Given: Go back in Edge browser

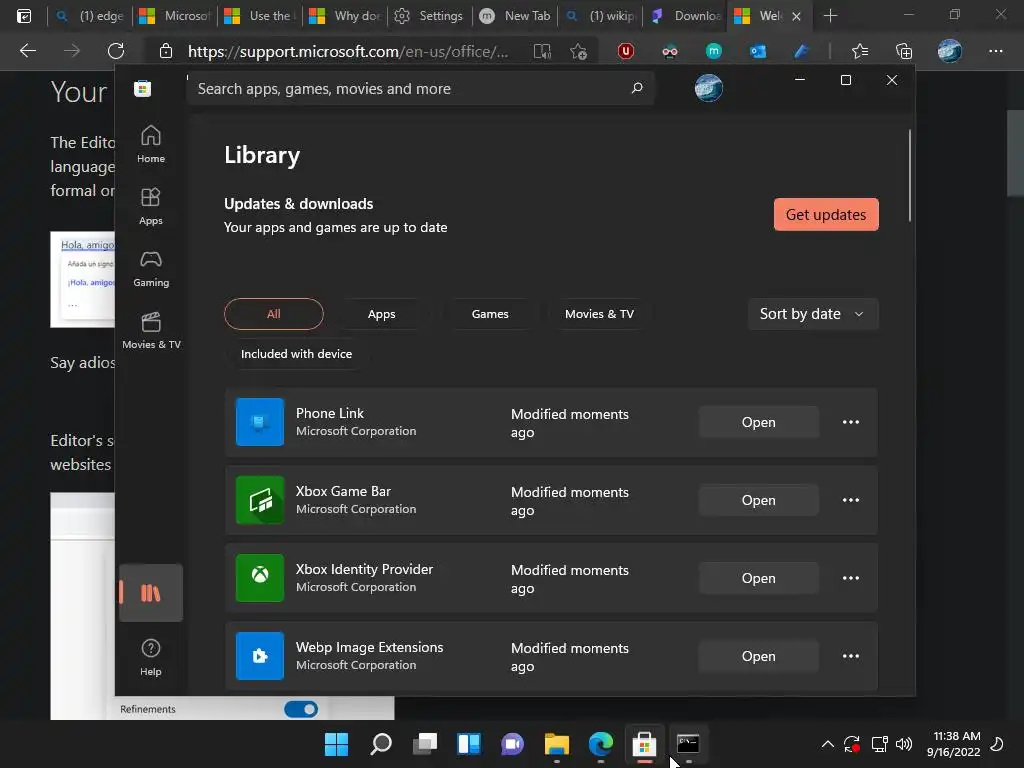Looking at the screenshot, I should coord(28,51).
